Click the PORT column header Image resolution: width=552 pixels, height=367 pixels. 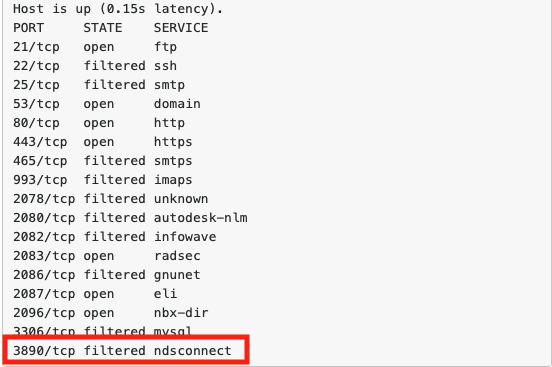tap(28, 28)
